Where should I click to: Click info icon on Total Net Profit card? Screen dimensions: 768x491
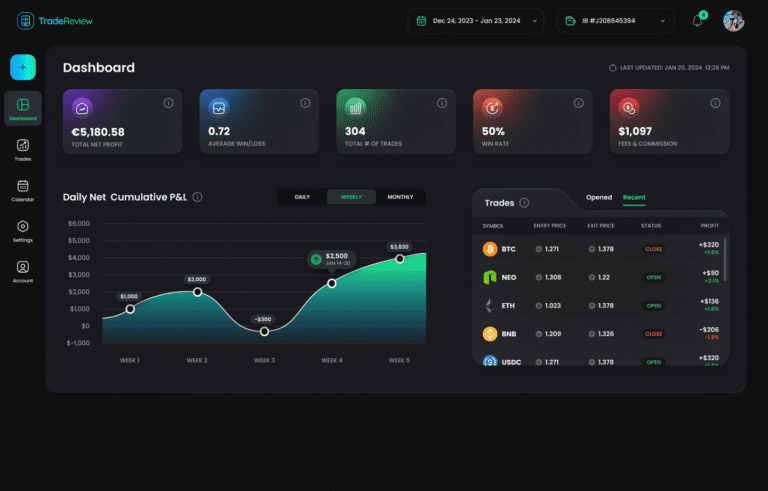[168, 103]
